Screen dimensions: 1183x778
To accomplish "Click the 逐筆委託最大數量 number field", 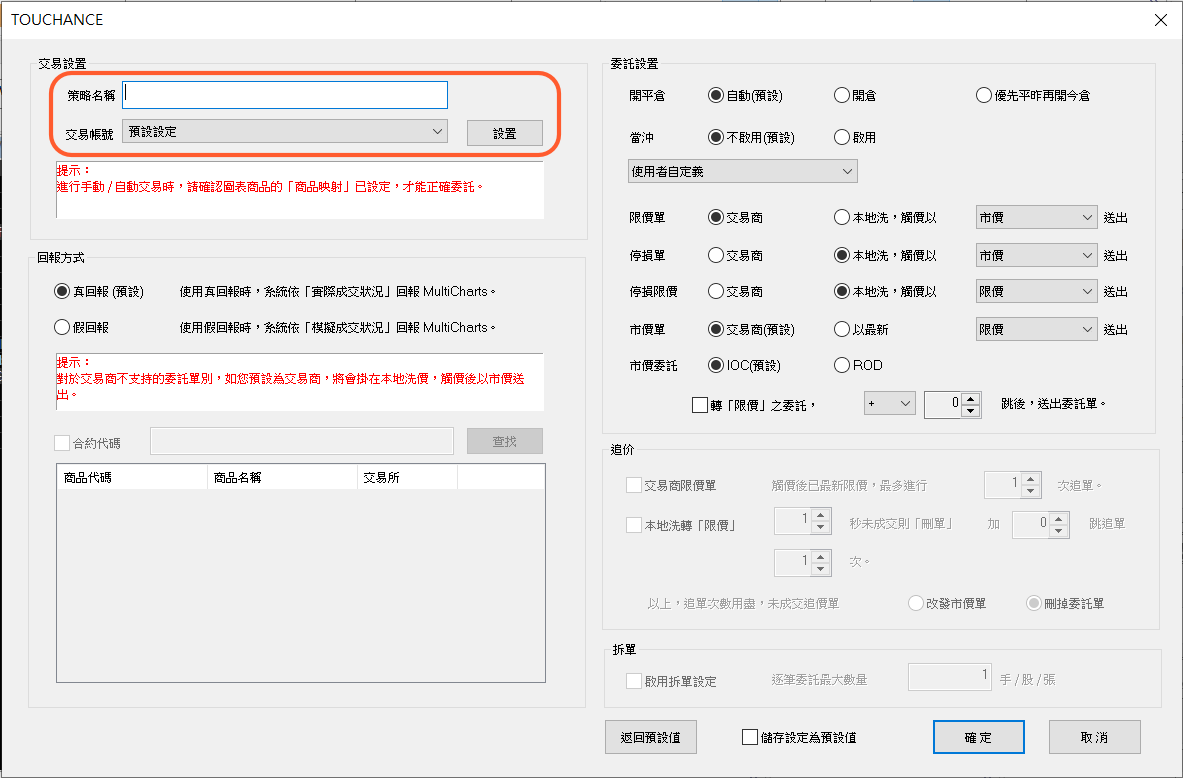I will 950,677.
